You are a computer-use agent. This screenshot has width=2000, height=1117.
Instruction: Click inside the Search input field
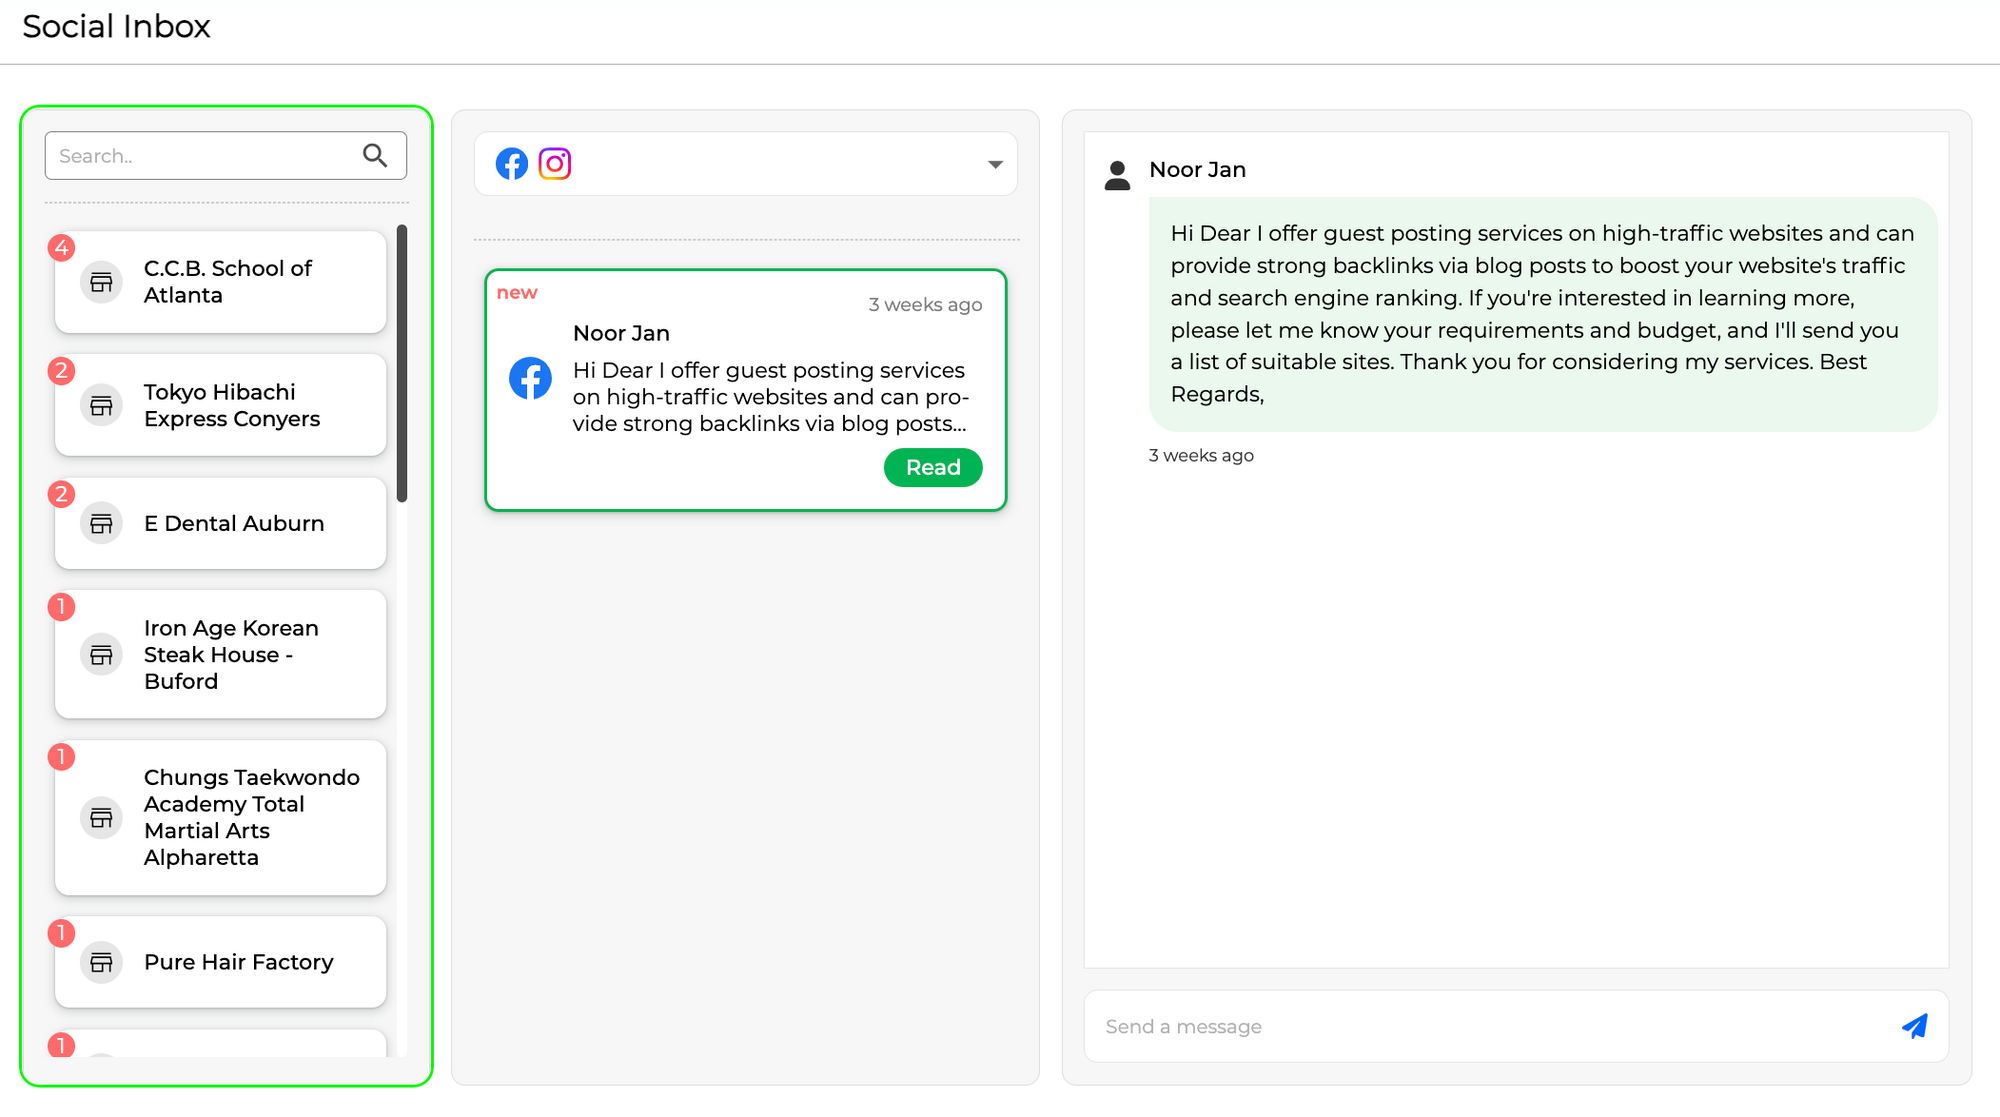coord(200,155)
